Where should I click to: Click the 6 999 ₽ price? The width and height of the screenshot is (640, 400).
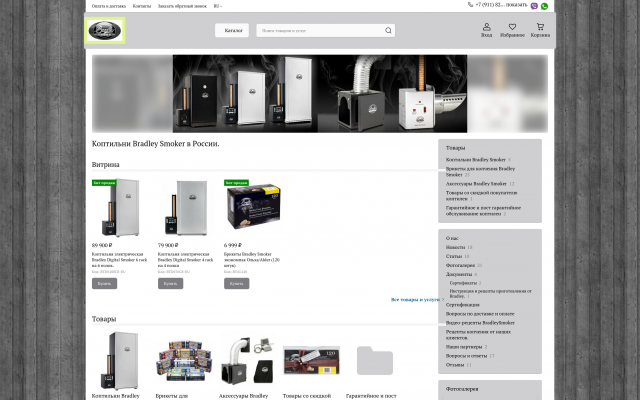pyautogui.click(x=233, y=245)
